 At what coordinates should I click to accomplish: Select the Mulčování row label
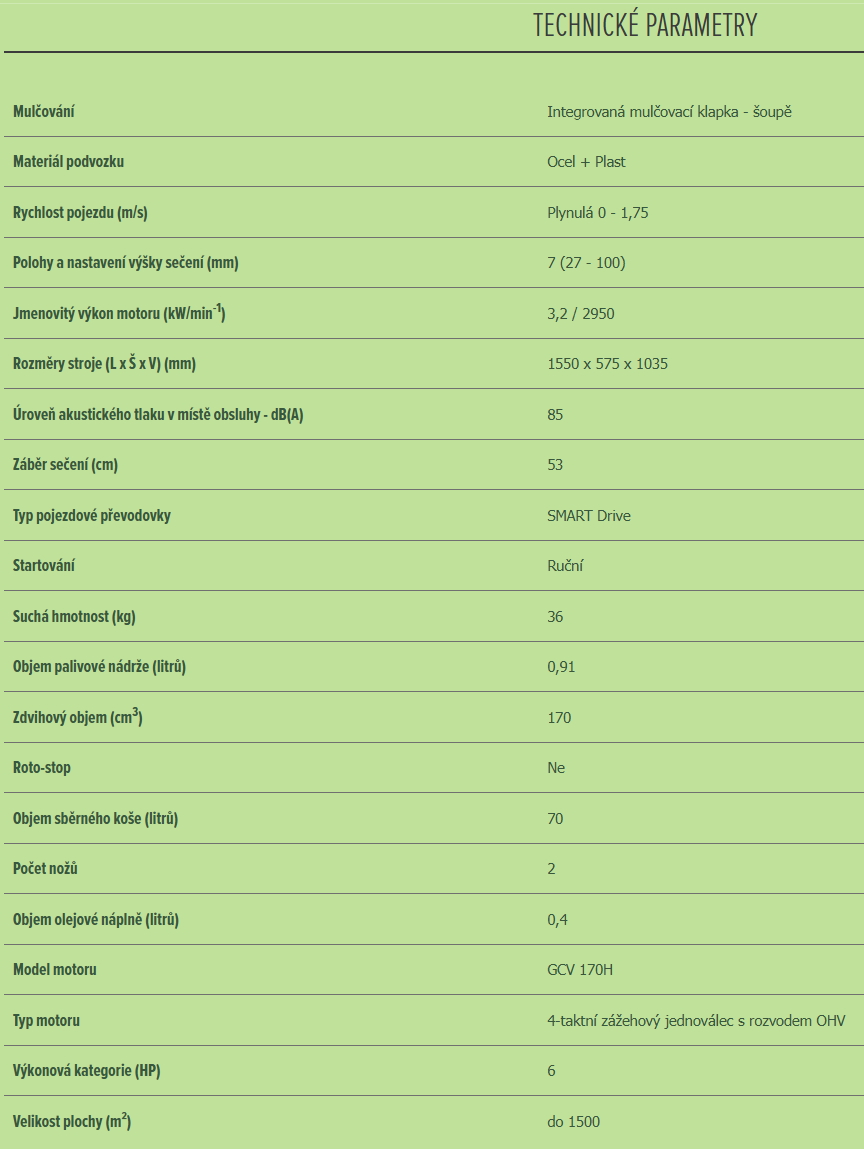pos(44,111)
